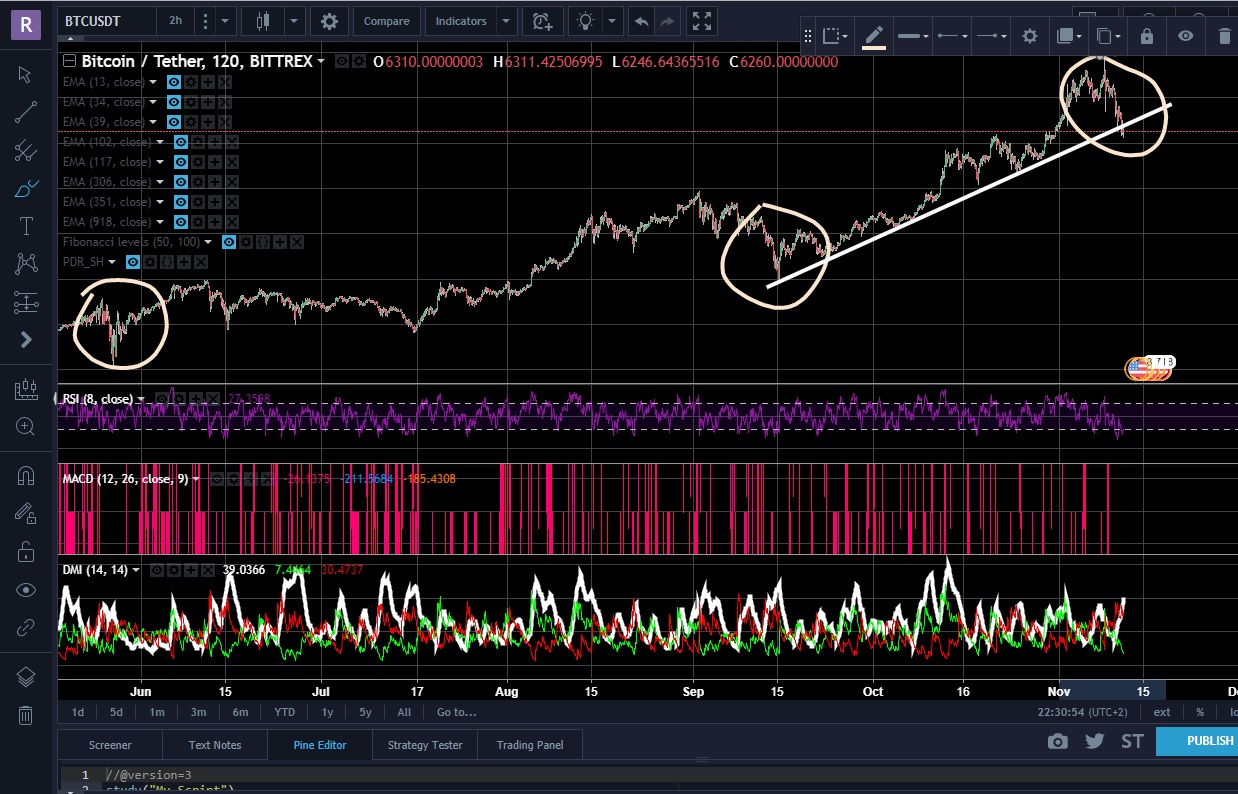The image size is (1238, 794).
Task: Open the chart style dropdown arrow
Action: [294, 21]
